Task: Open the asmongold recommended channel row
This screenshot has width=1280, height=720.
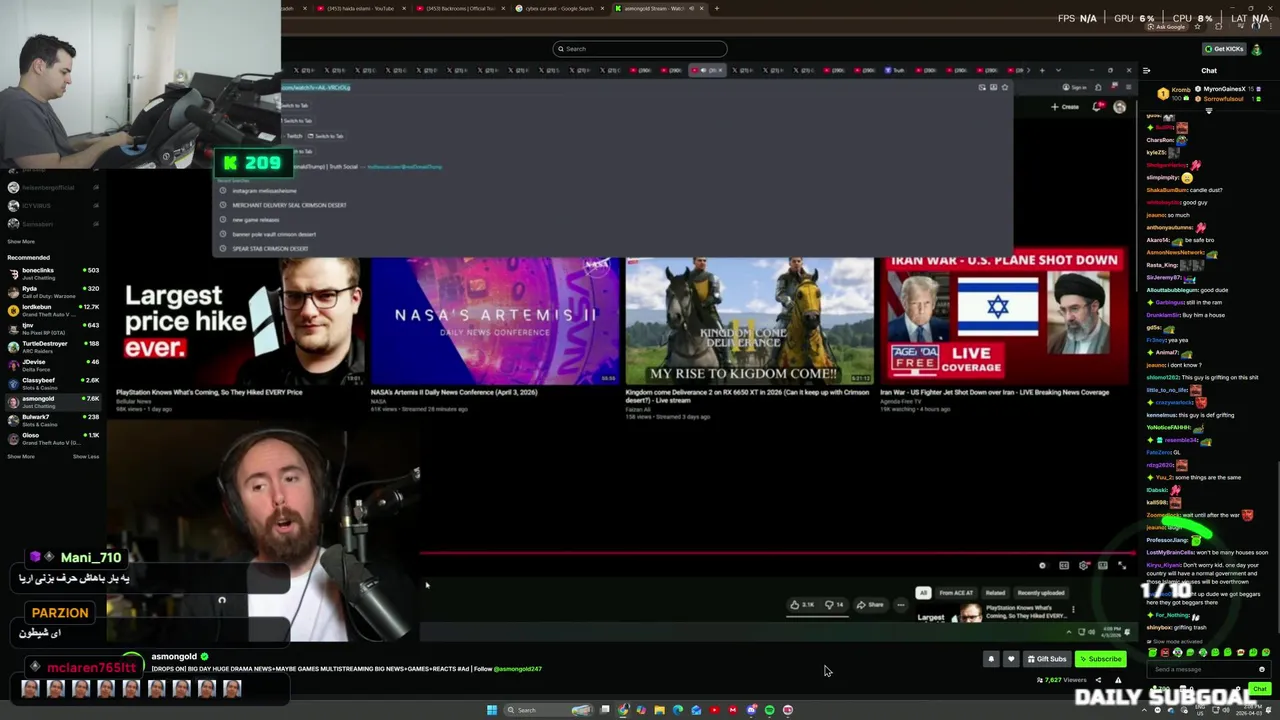Action: [53, 401]
